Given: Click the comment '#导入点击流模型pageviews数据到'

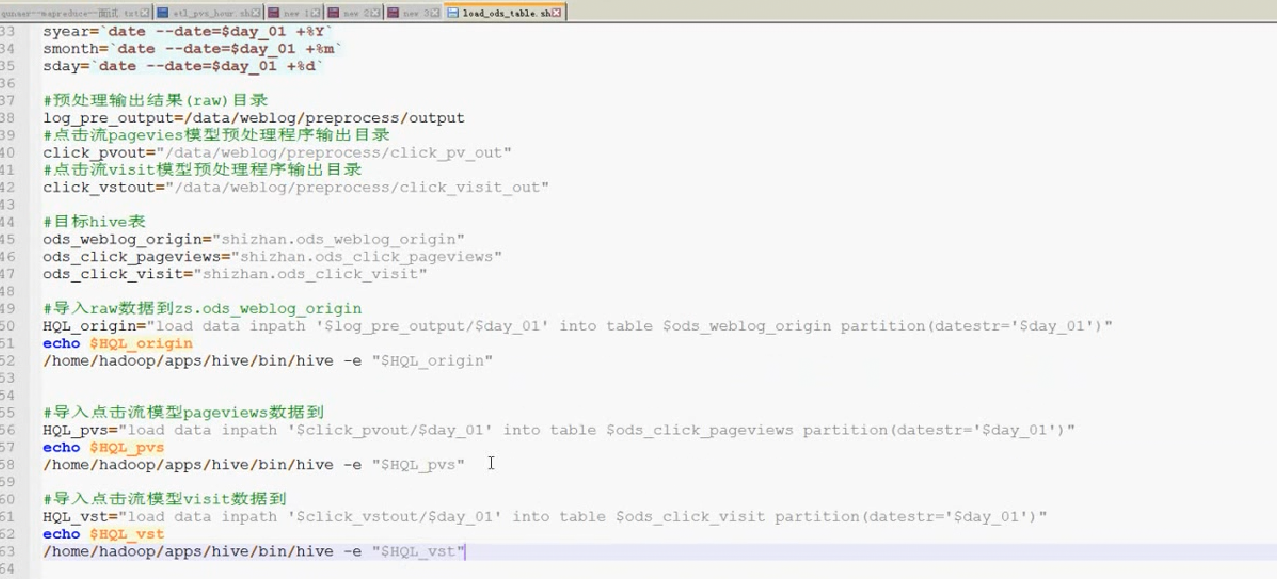Looking at the screenshot, I should pos(183,412).
